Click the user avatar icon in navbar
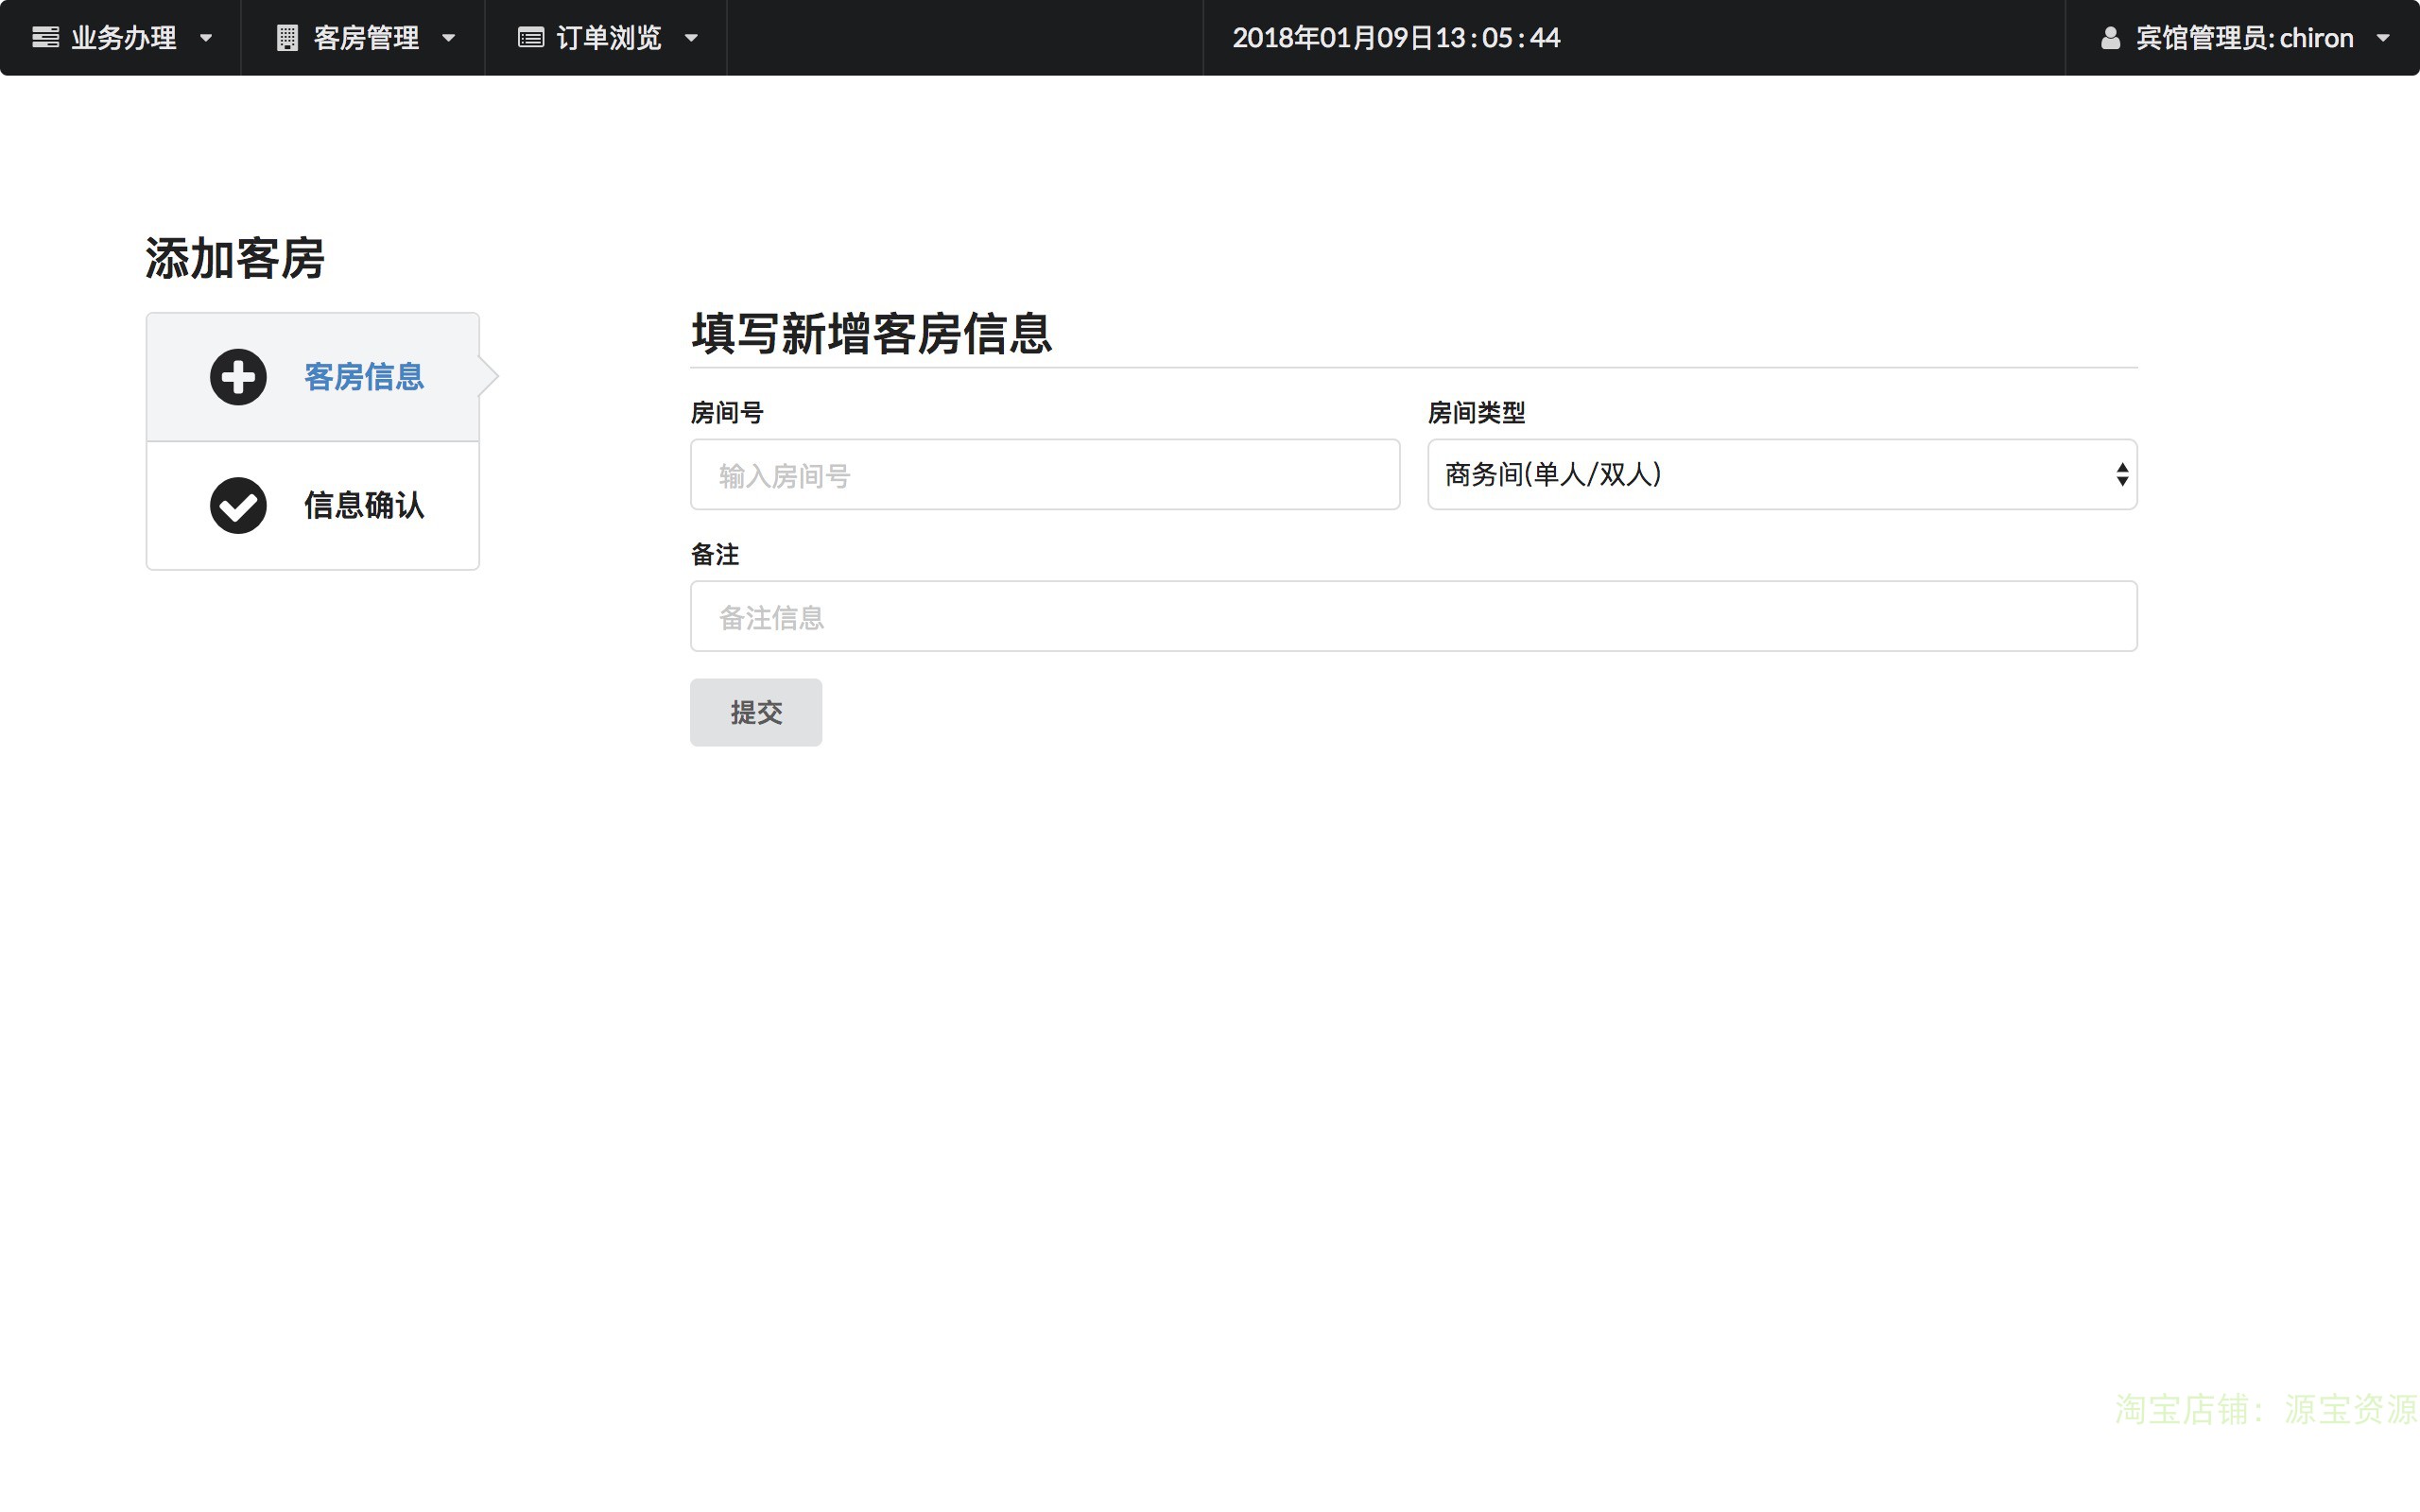This screenshot has height=1512, width=2420. point(2110,38)
